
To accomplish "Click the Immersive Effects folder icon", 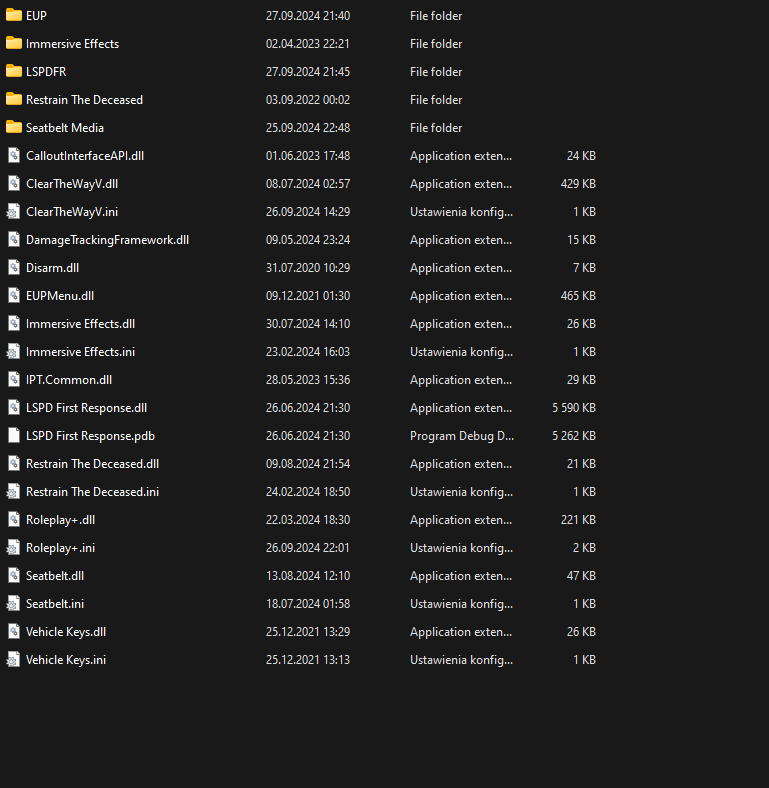I will click(x=14, y=44).
